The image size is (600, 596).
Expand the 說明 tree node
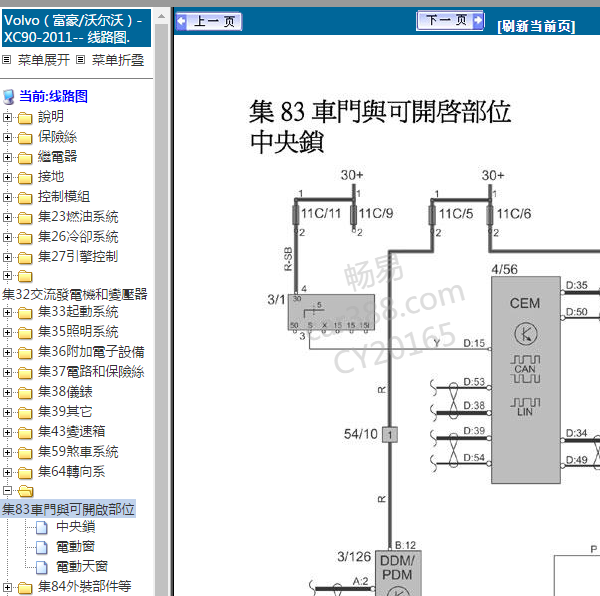(8, 117)
